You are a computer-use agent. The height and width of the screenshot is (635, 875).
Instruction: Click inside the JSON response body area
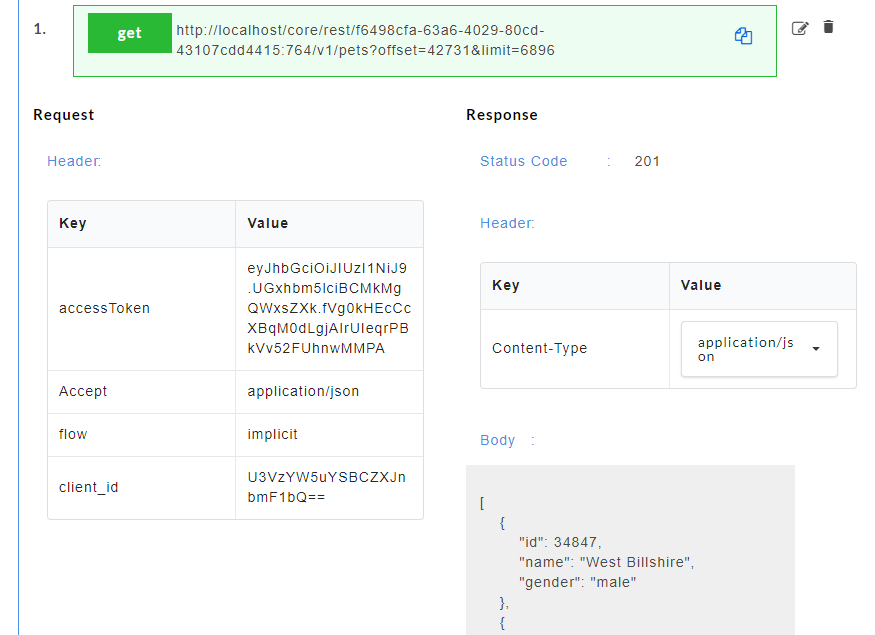[630, 550]
